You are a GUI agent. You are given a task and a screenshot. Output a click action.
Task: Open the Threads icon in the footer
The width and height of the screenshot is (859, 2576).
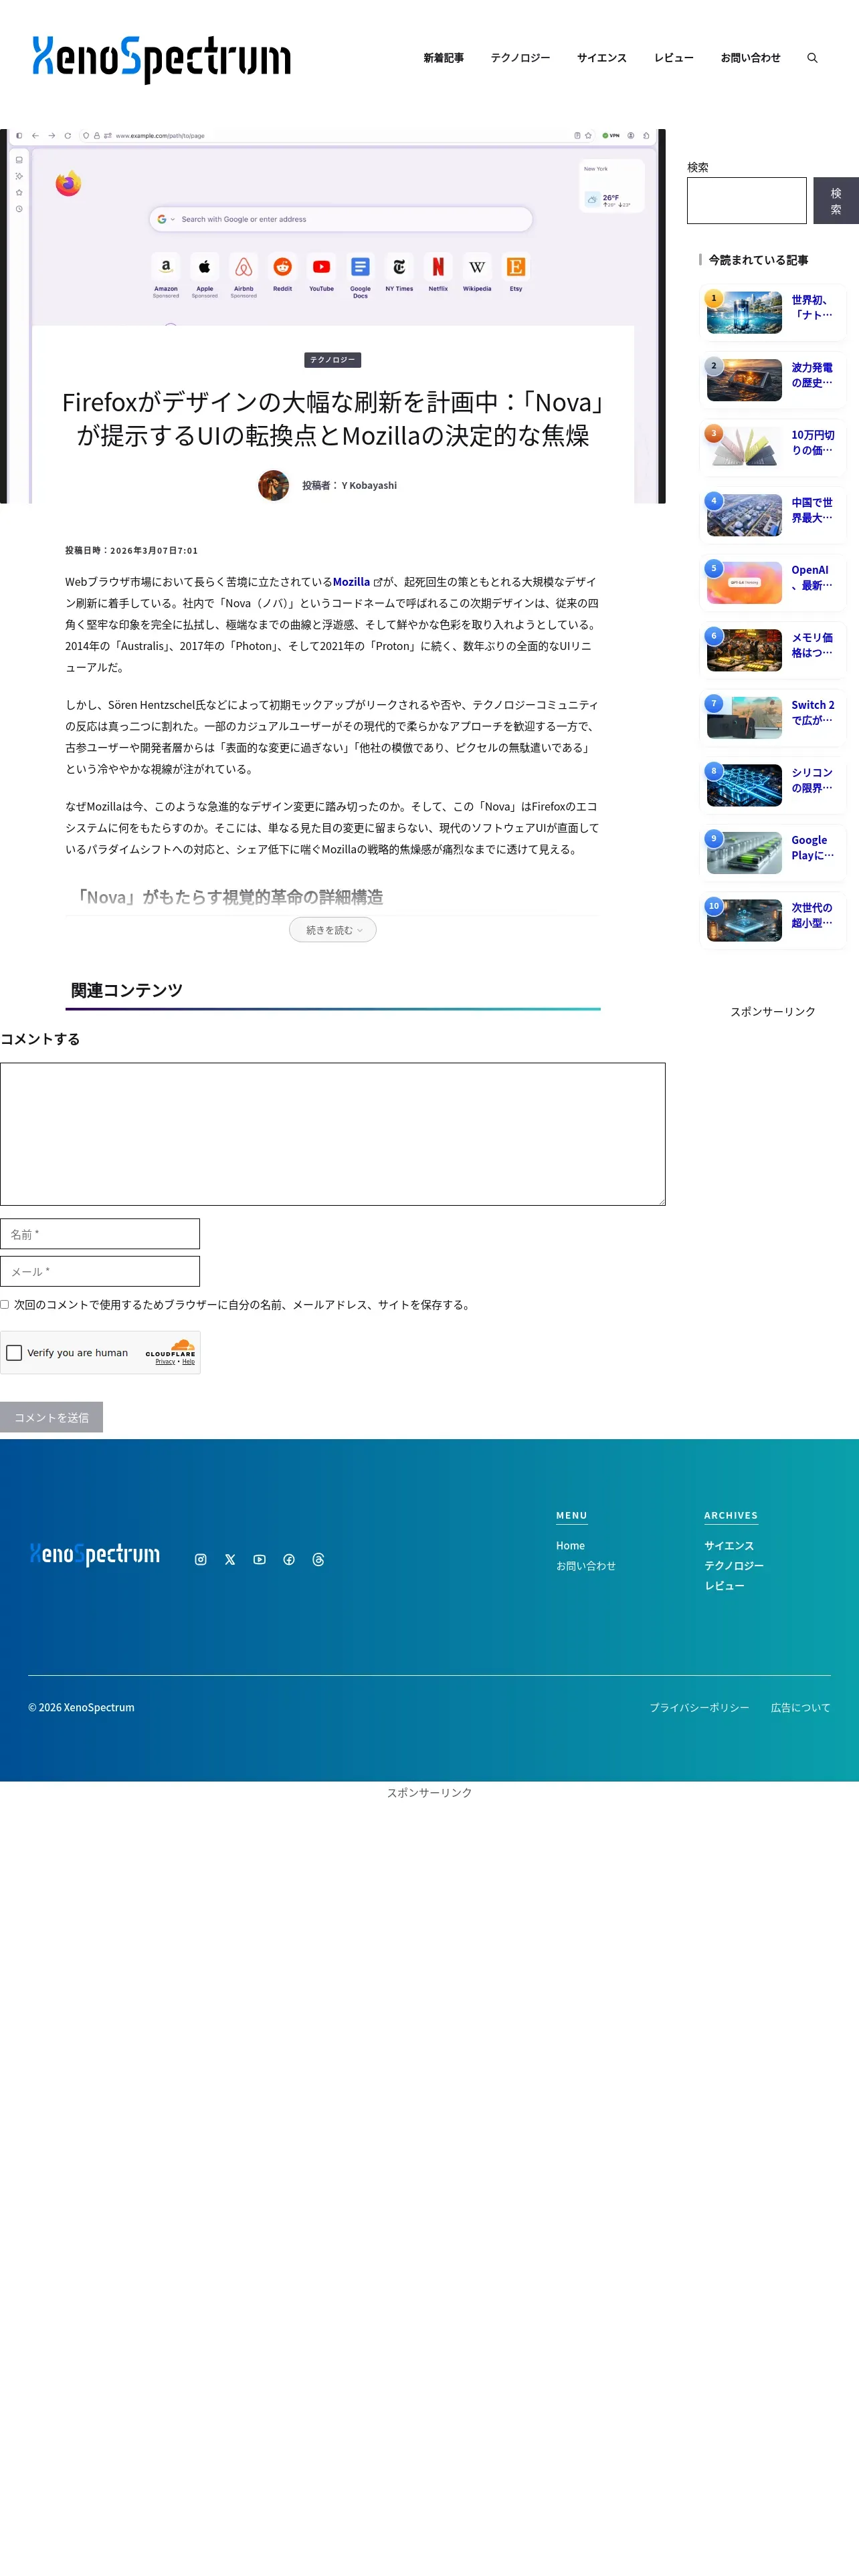click(x=318, y=1559)
